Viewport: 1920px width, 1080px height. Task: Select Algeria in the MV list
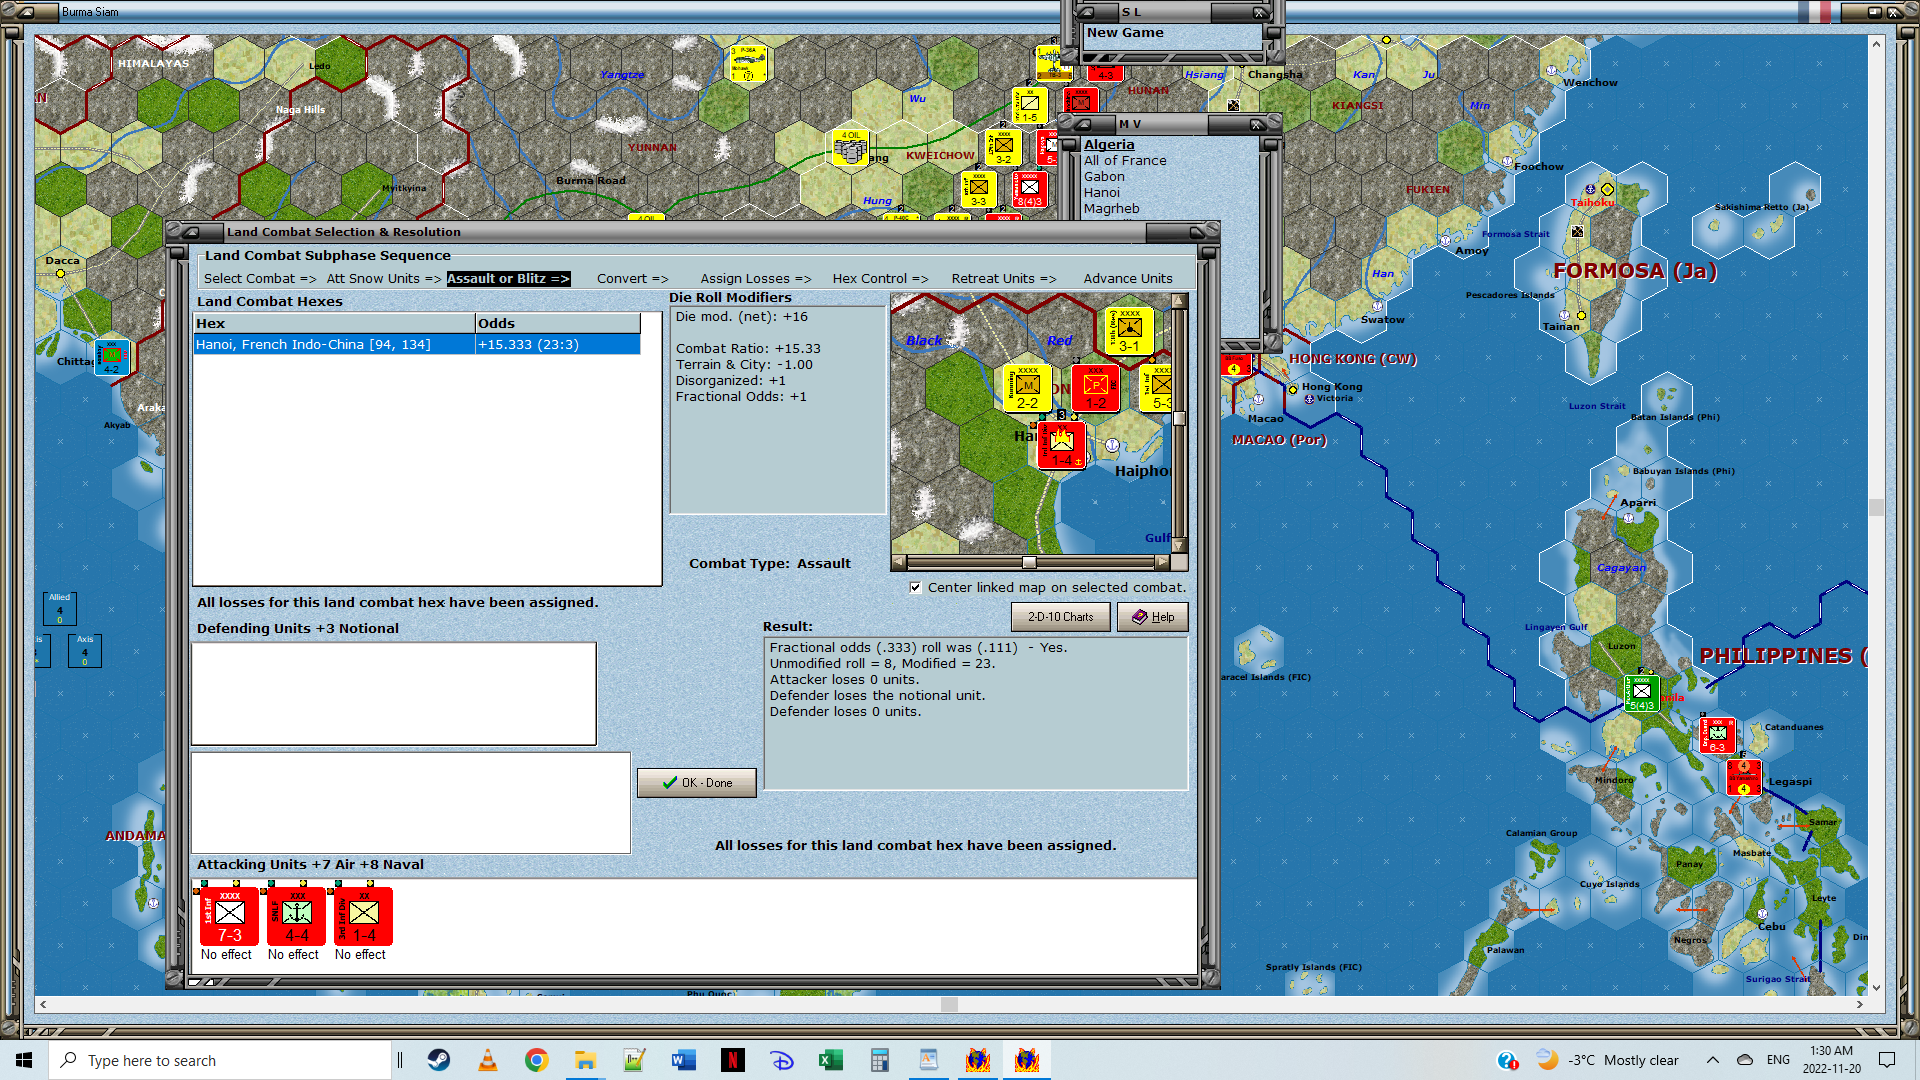(1109, 145)
